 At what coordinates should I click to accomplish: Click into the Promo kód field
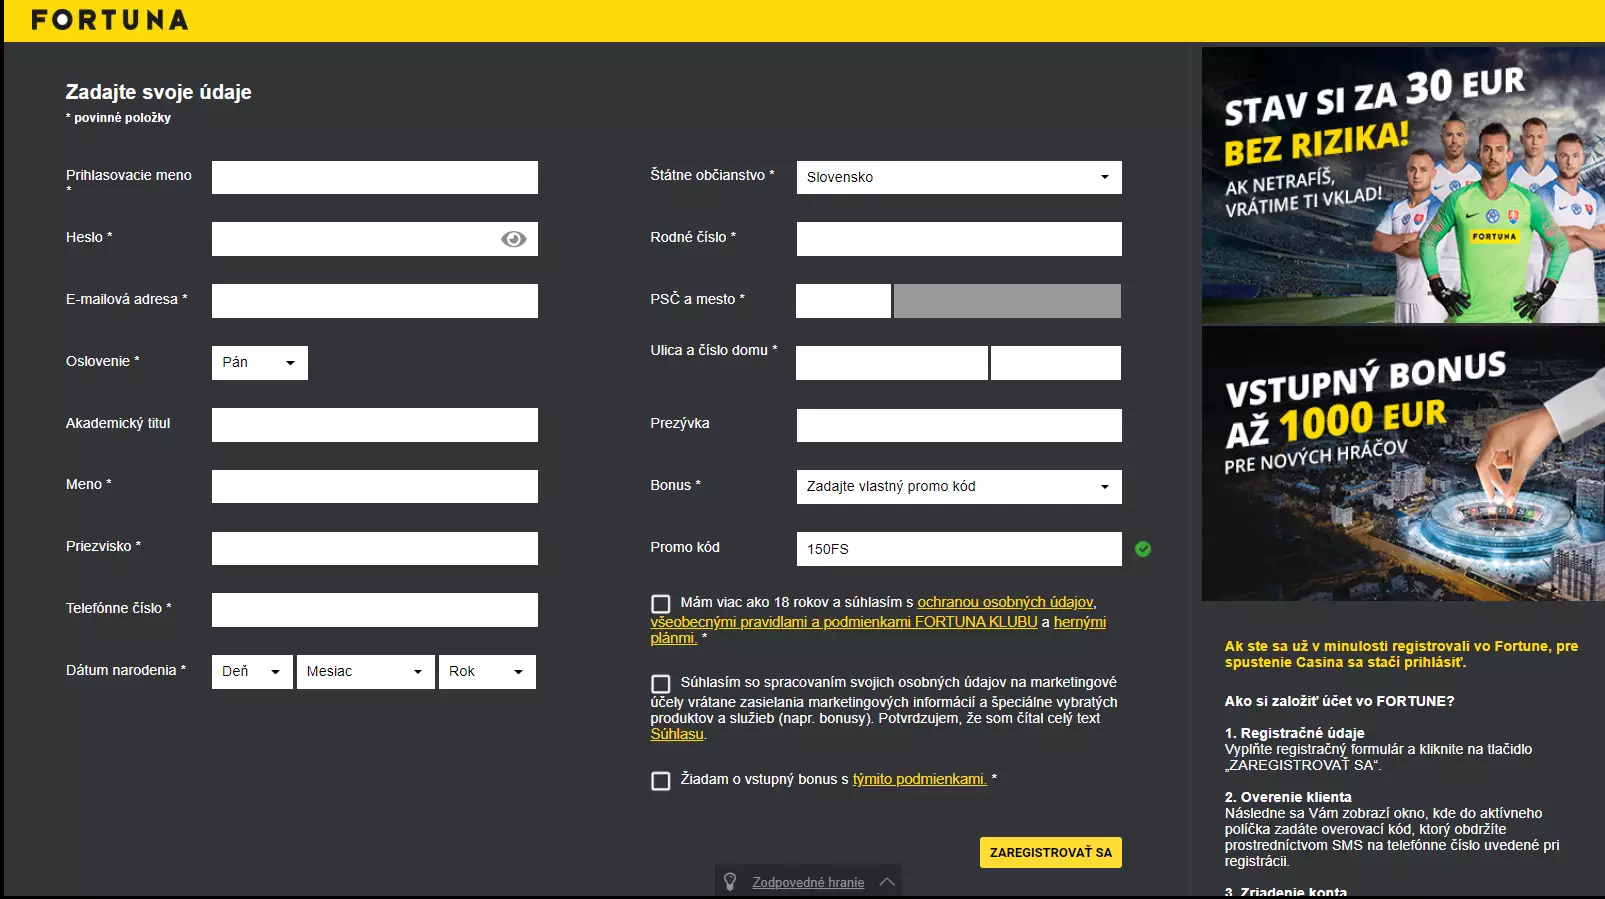pos(958,549)
